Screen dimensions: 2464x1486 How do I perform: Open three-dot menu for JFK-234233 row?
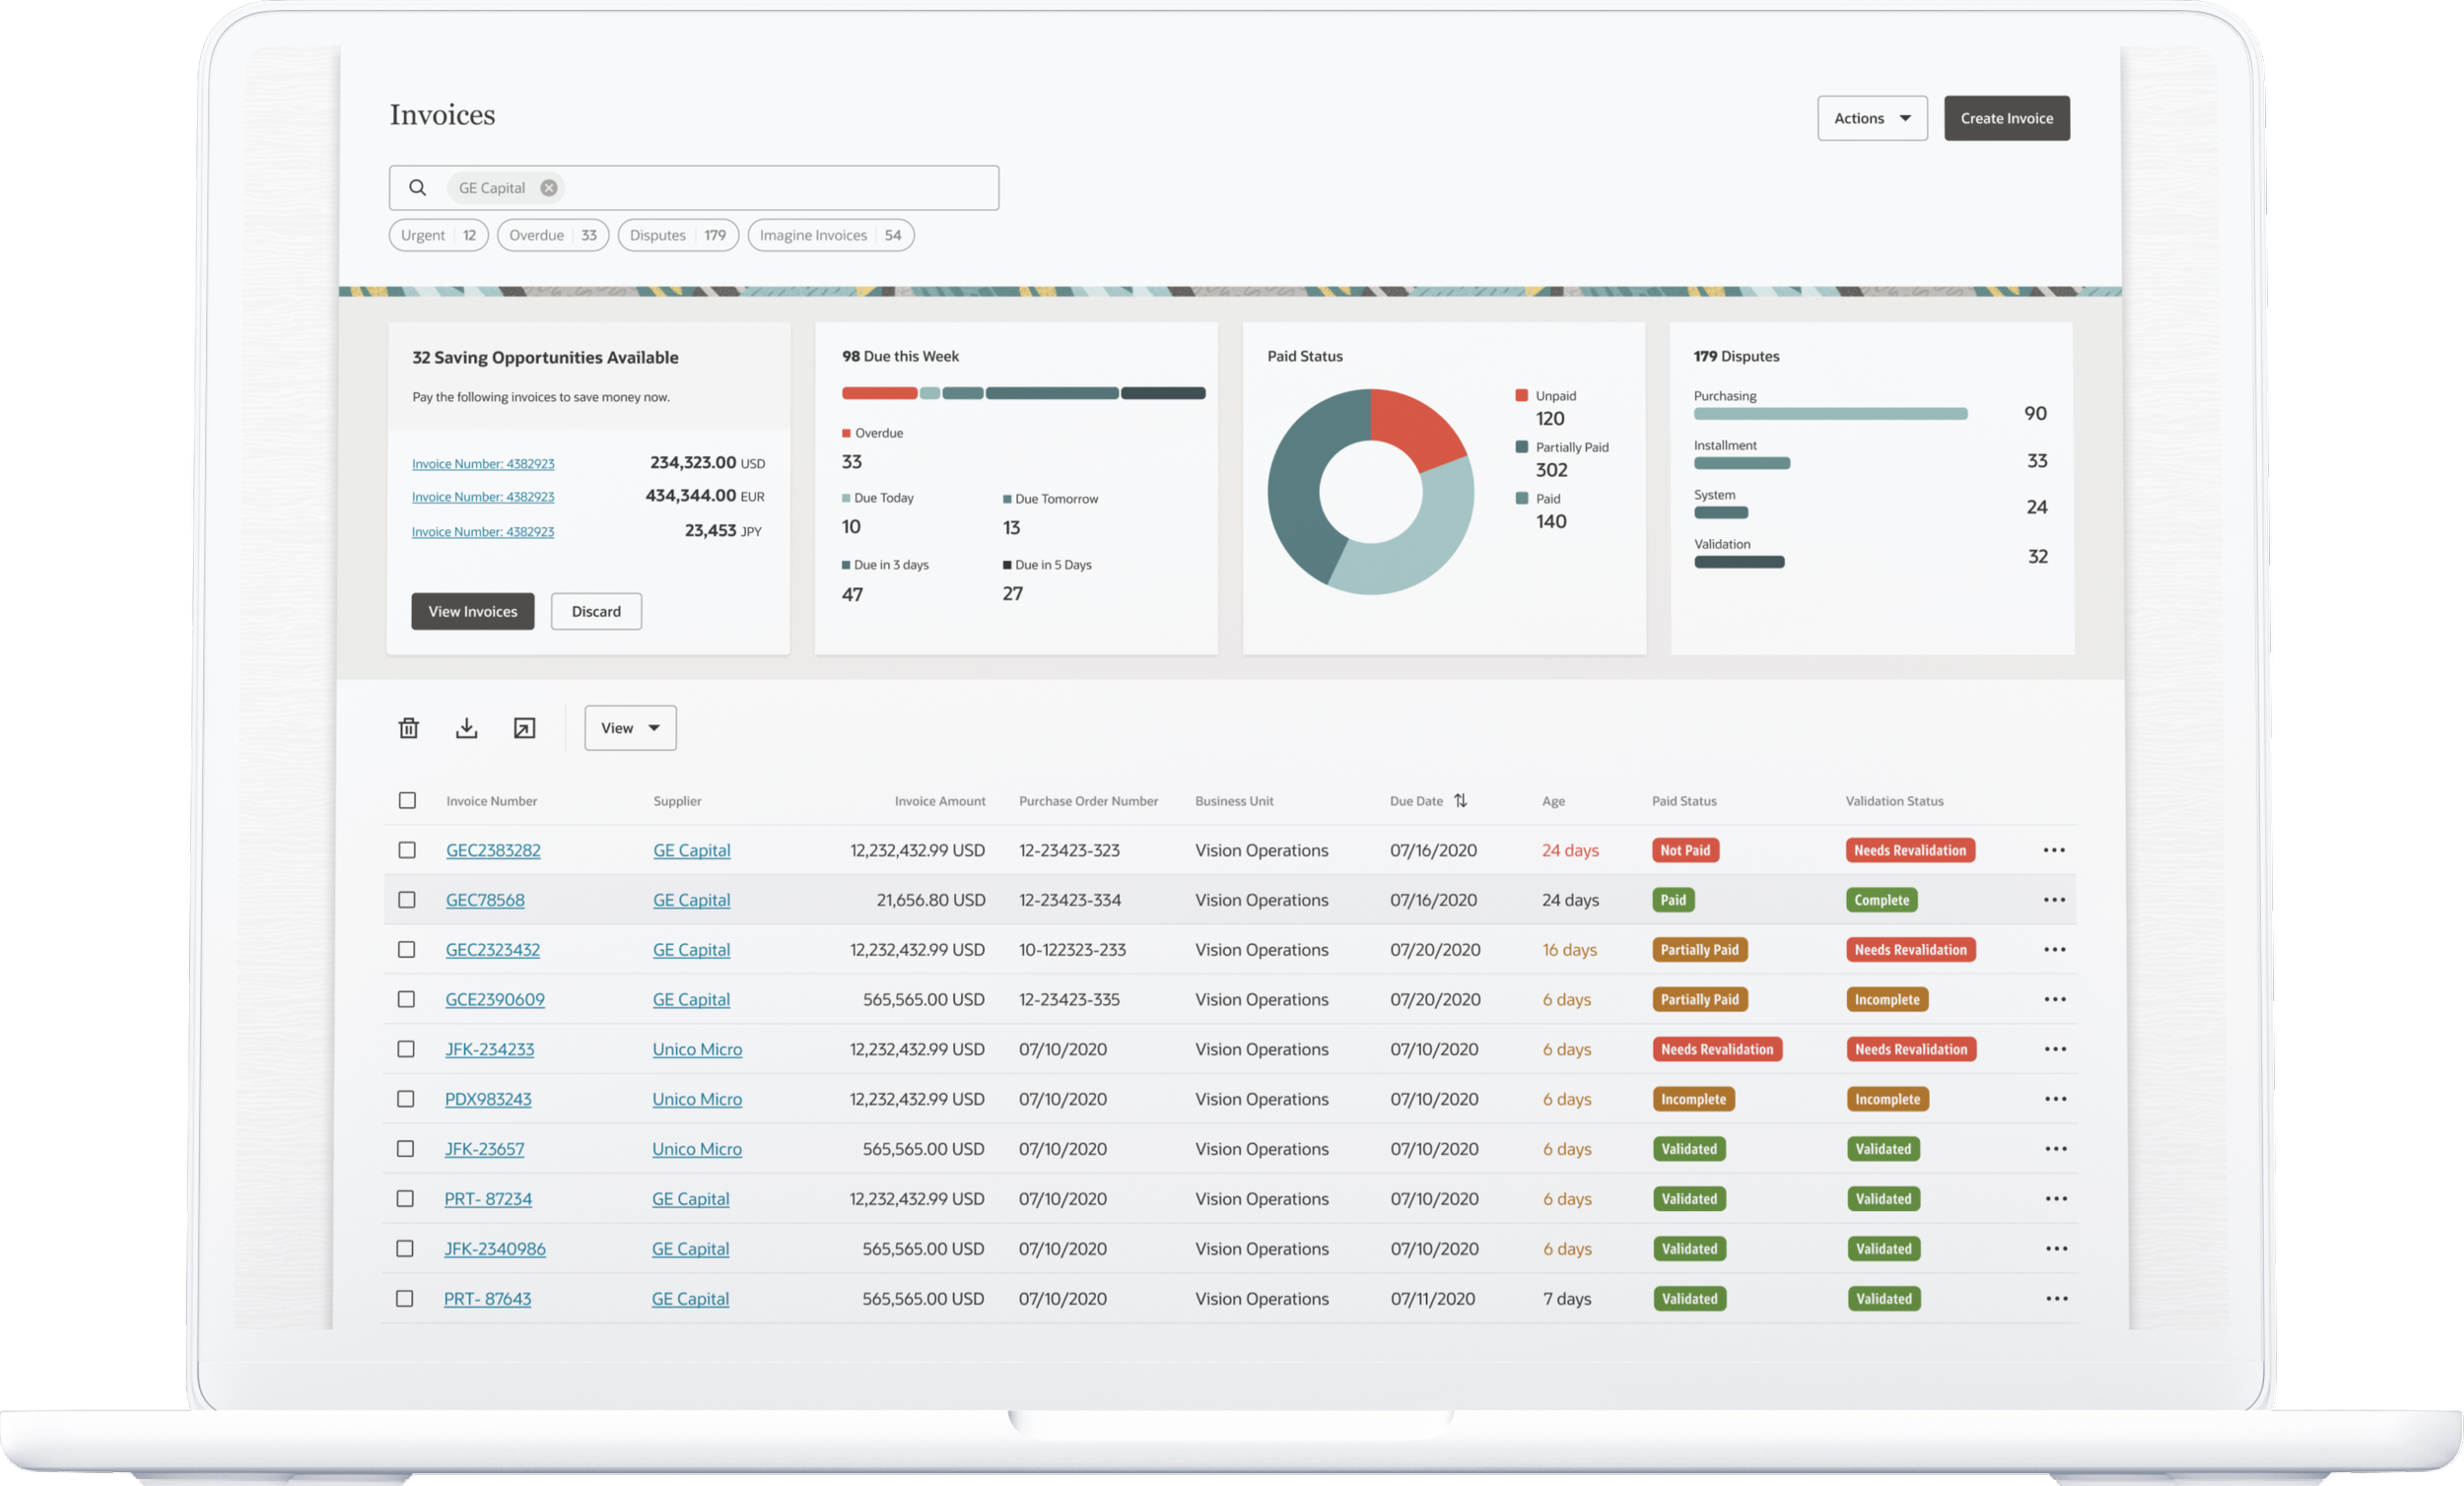[x=2055, y=1049]
